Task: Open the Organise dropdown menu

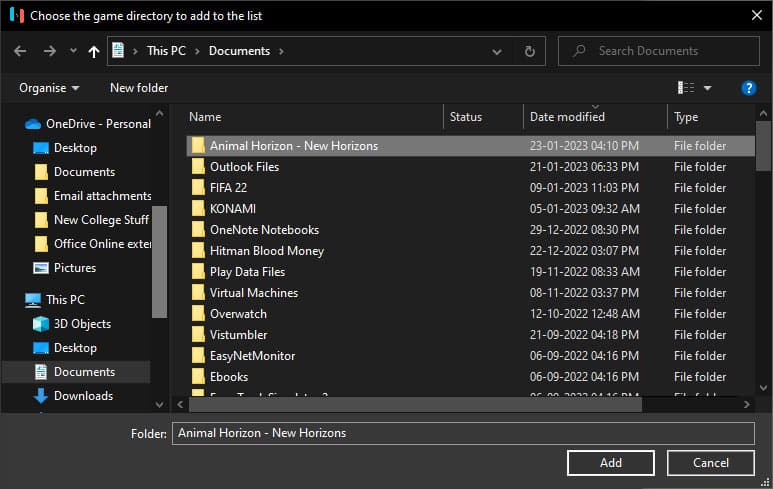Action: [x=49, y=88]
